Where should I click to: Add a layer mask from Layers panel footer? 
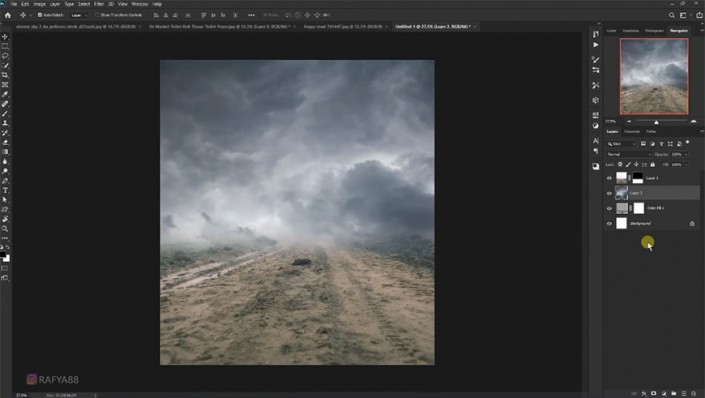click(x=654, y=394)
